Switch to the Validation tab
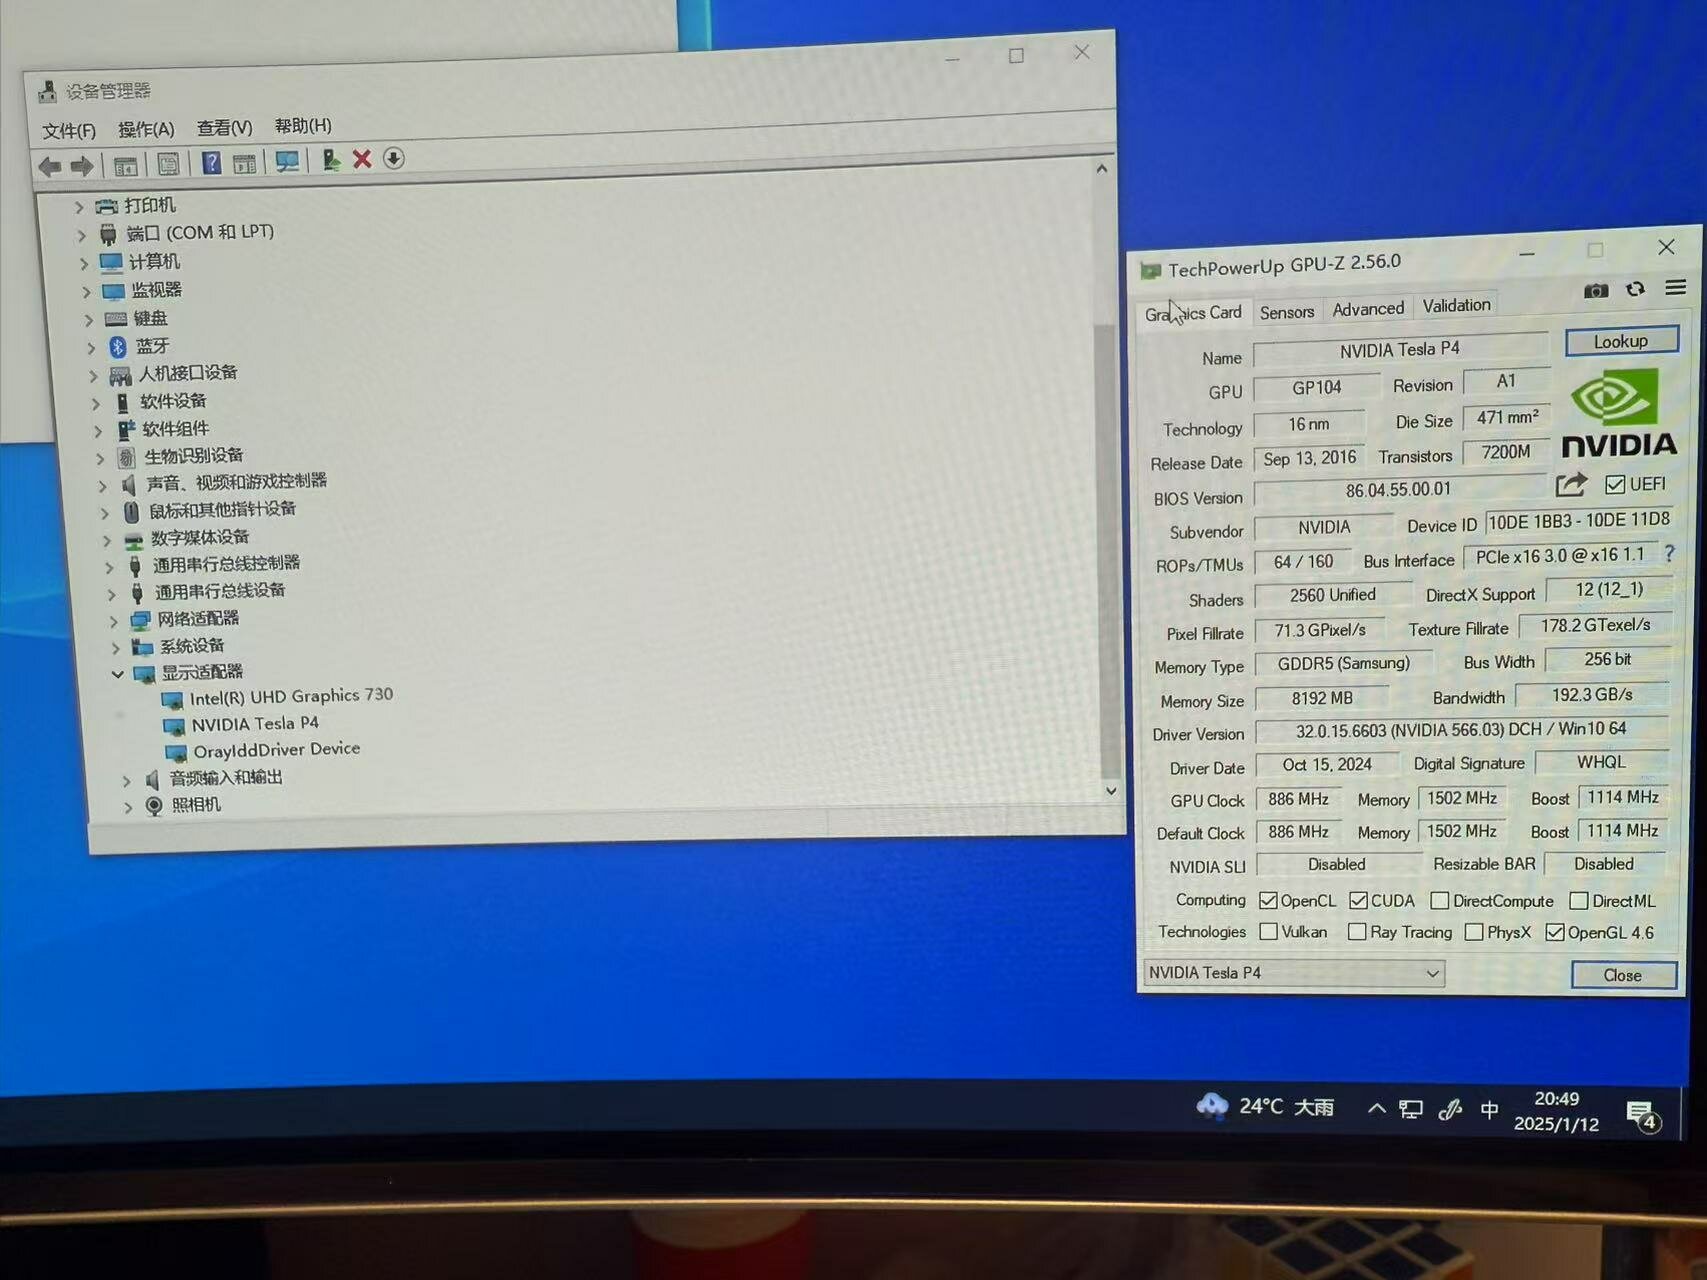The width and height of the screenshot is (1707, 1280). 1456,306
